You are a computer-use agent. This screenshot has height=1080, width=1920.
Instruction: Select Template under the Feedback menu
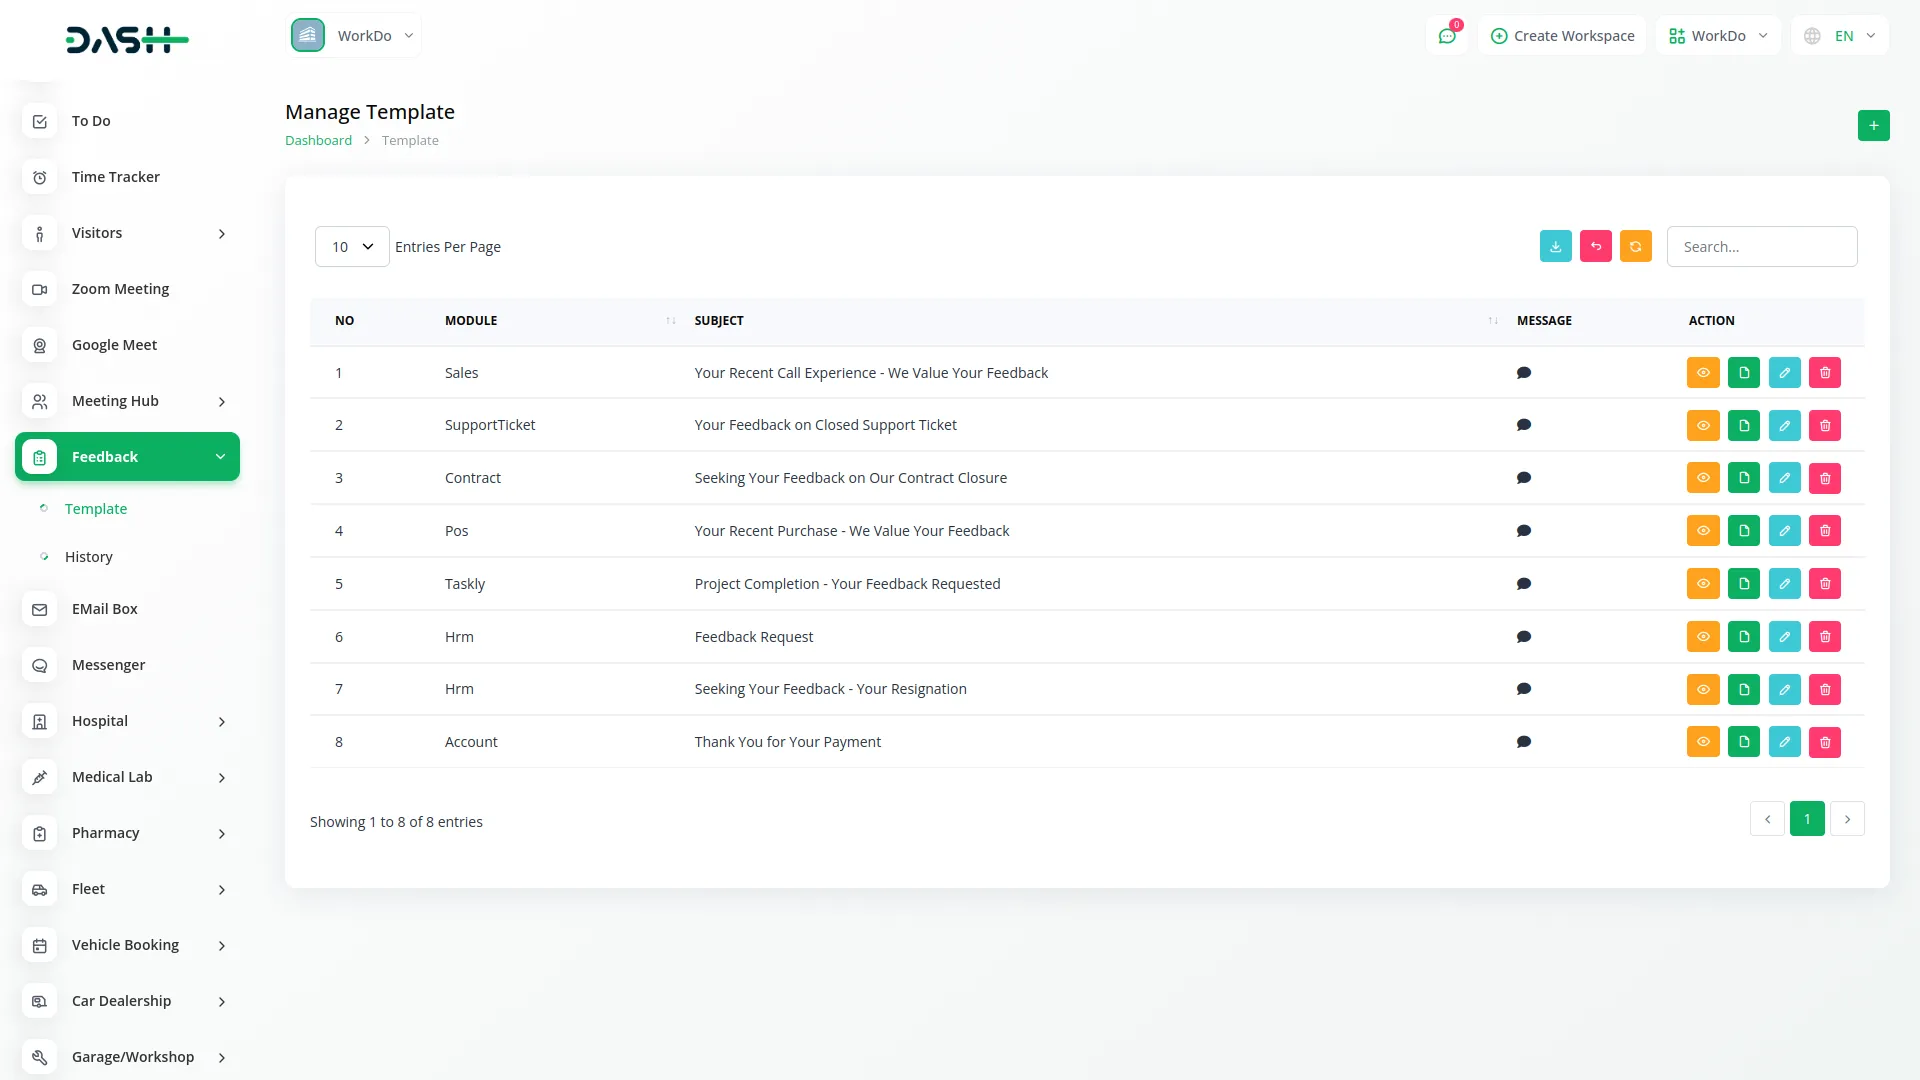coord(96,508)
